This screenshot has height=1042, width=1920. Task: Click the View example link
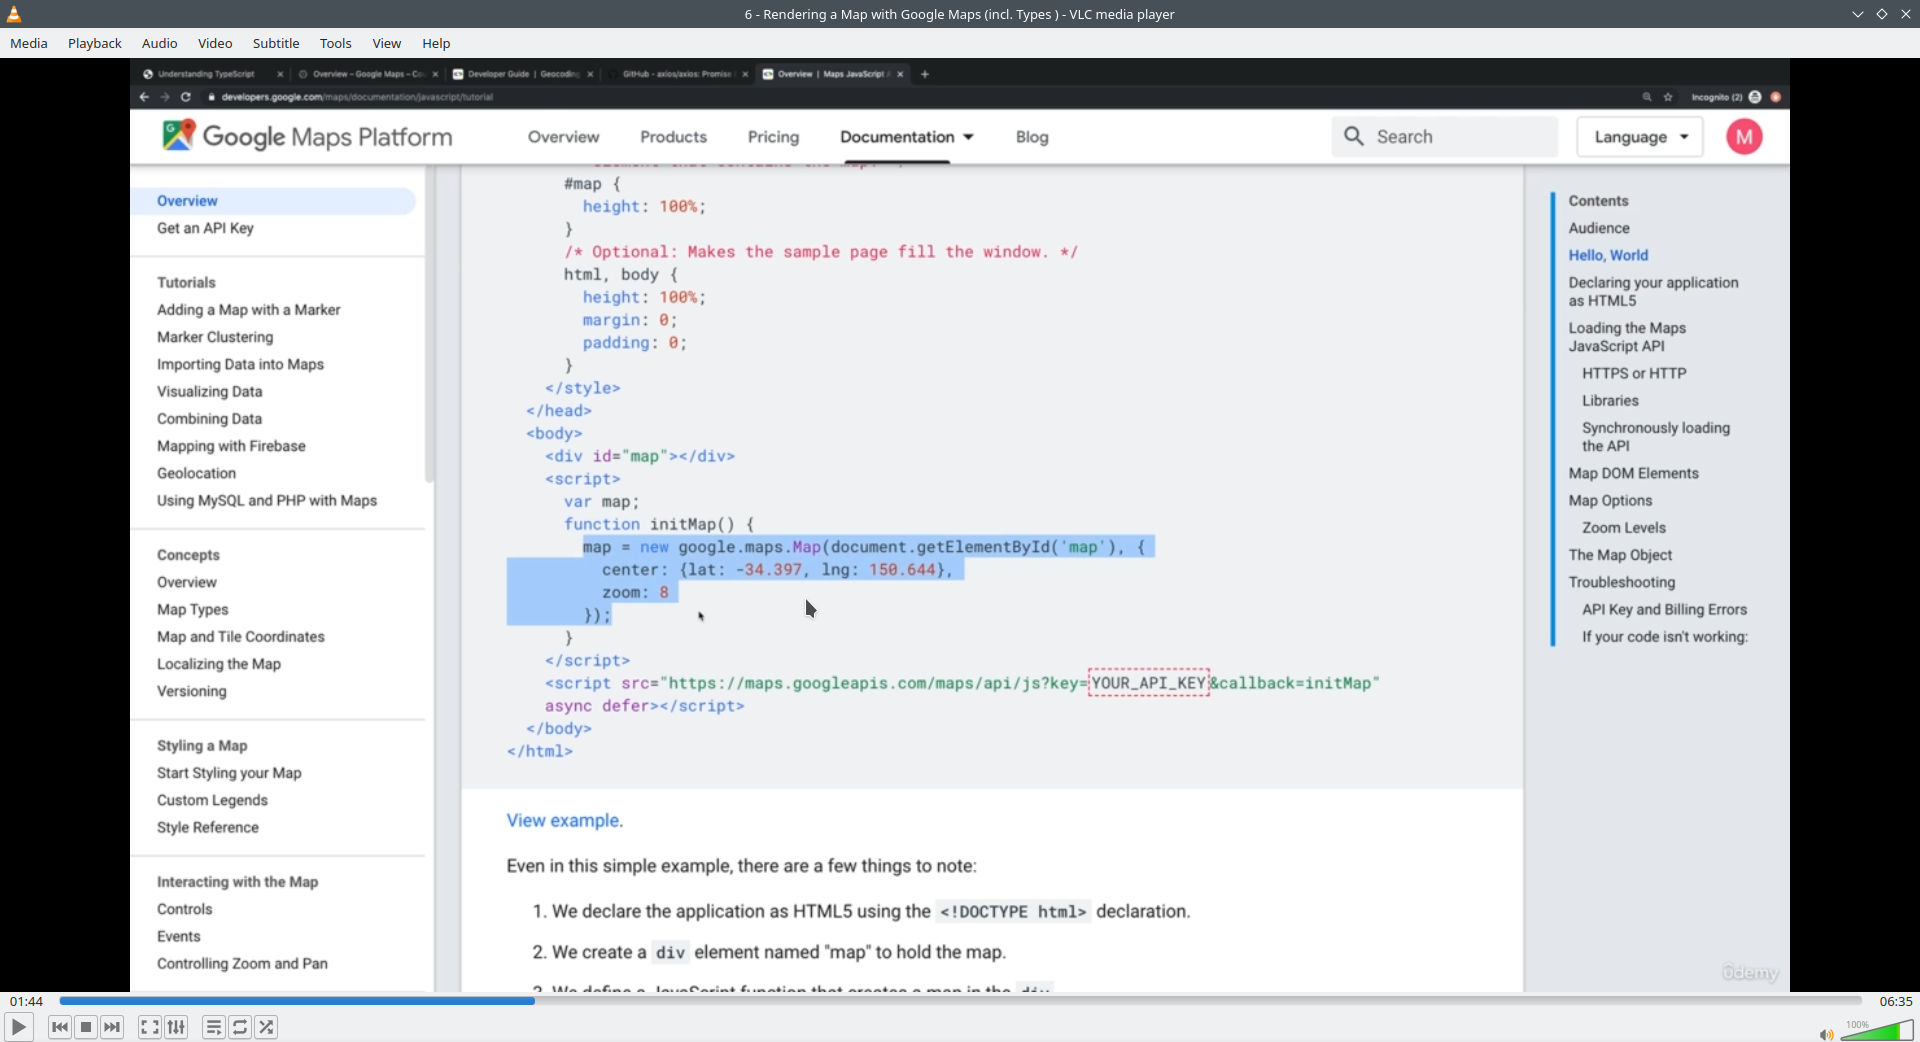tap(564, 820)
